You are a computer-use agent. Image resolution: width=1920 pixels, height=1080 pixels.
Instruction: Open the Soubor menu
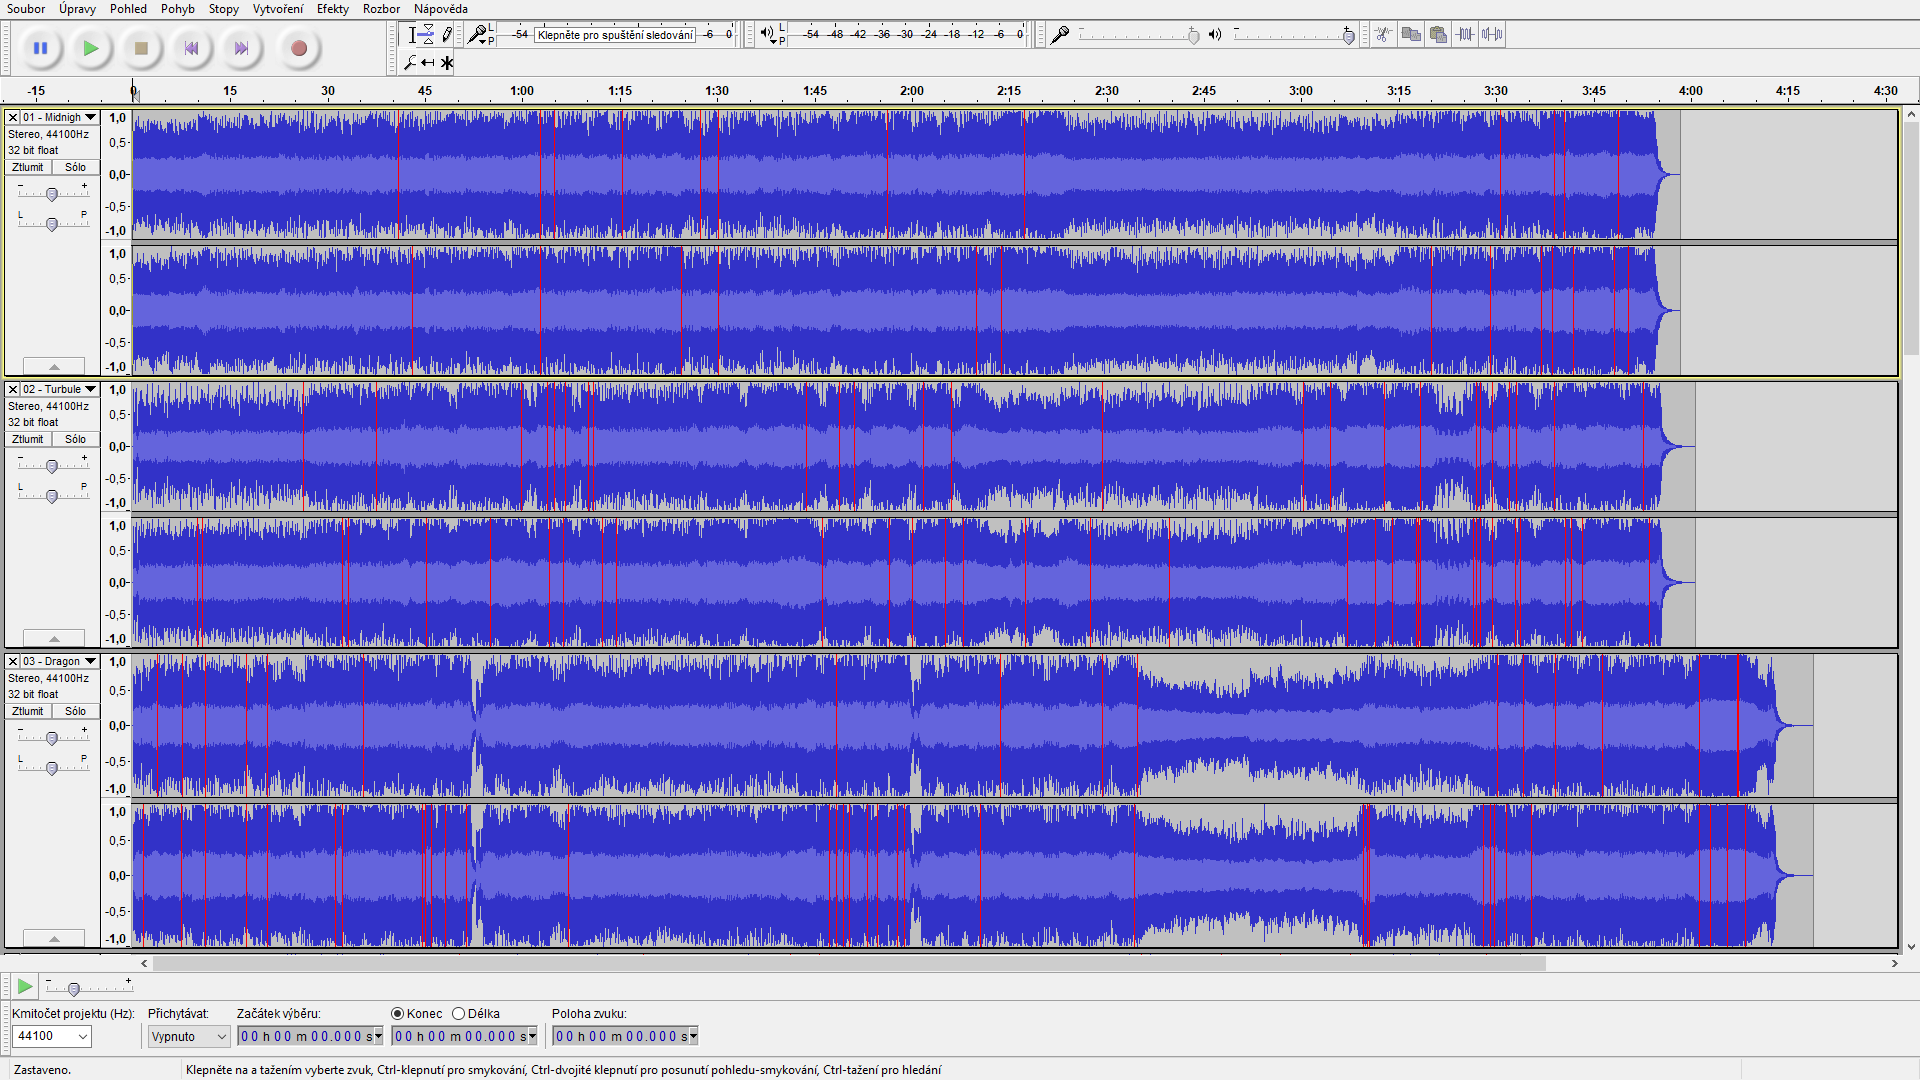pos(26,9)
